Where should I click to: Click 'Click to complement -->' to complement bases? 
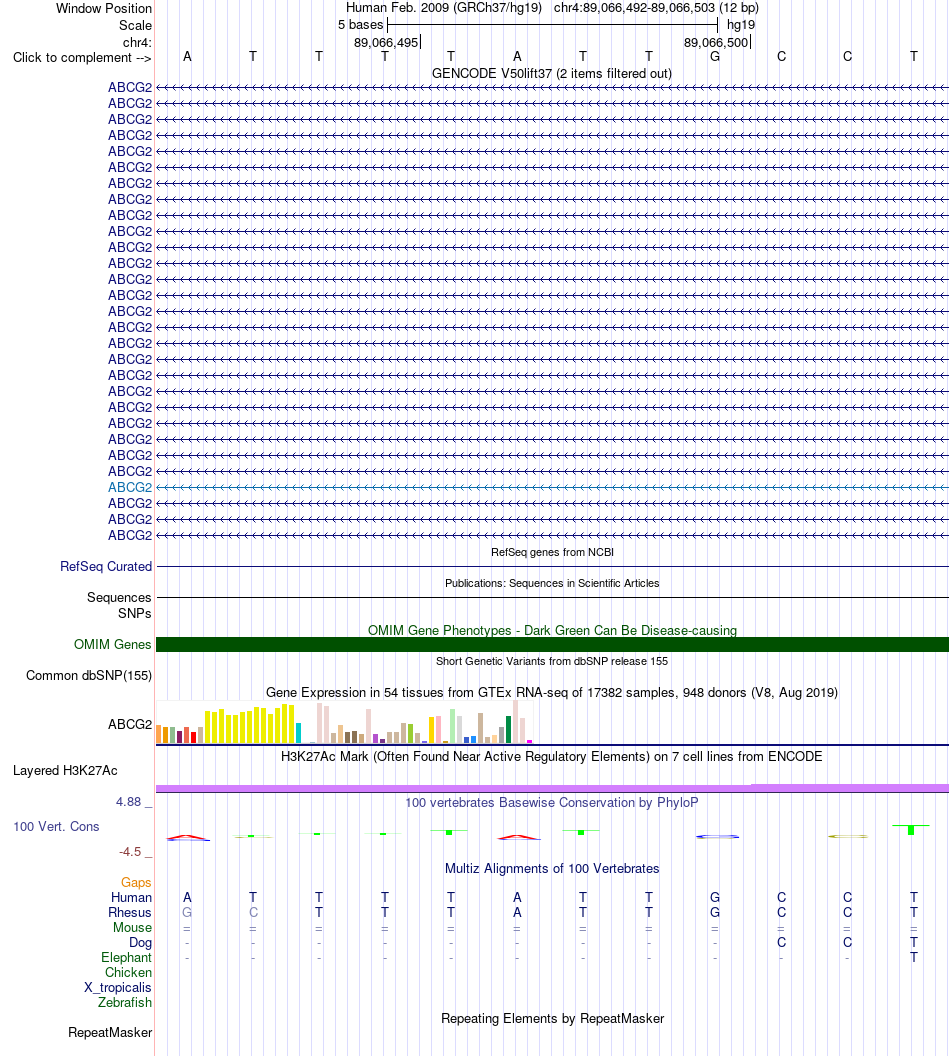(x=82, y=58)
